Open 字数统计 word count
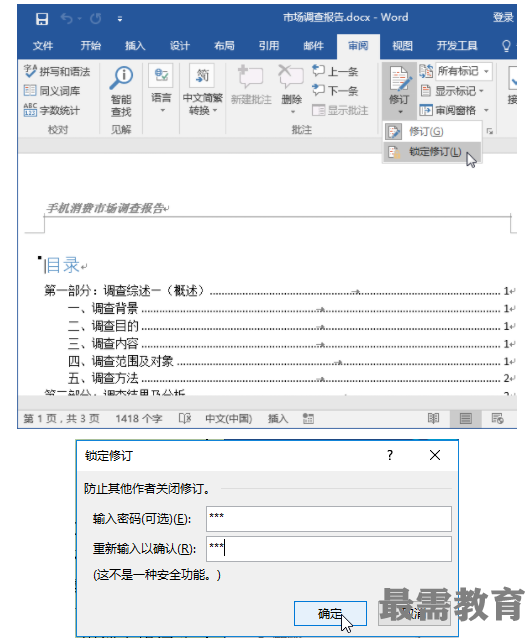 [52, 110]
